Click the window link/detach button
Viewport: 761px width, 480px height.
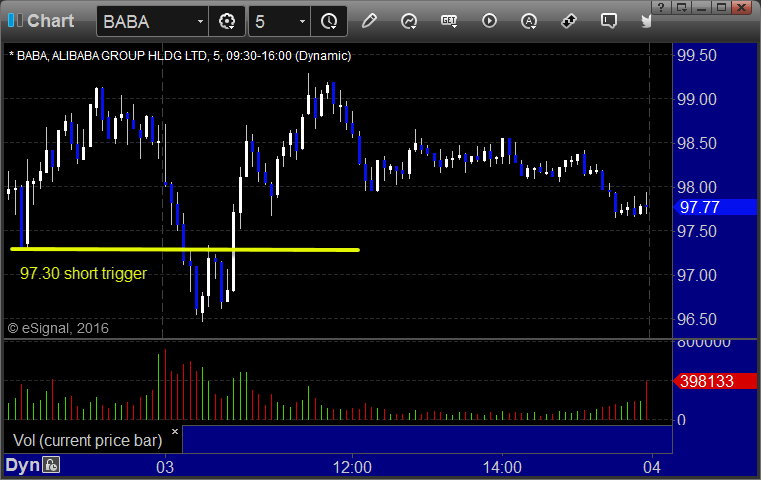[x=681, y=7]
